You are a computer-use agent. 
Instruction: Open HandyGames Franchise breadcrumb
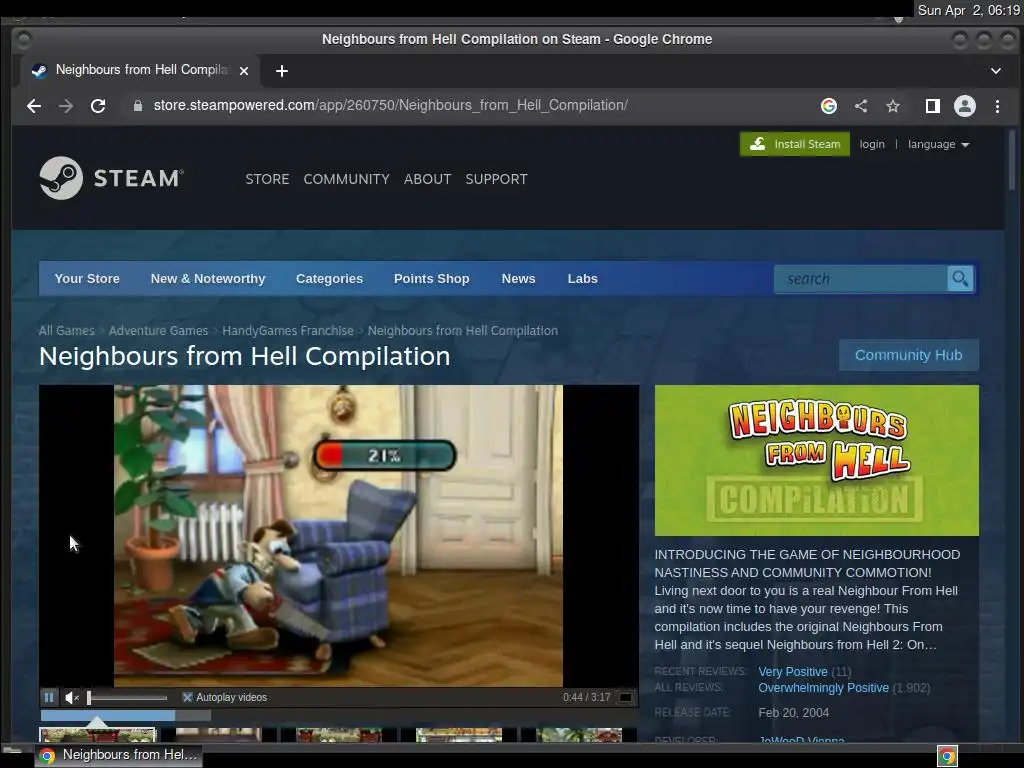(288, 330)
